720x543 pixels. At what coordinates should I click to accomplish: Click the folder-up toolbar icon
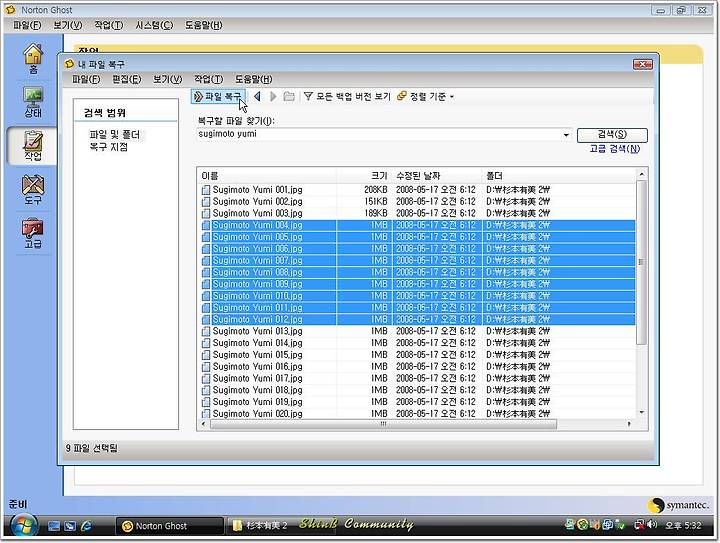289,96
